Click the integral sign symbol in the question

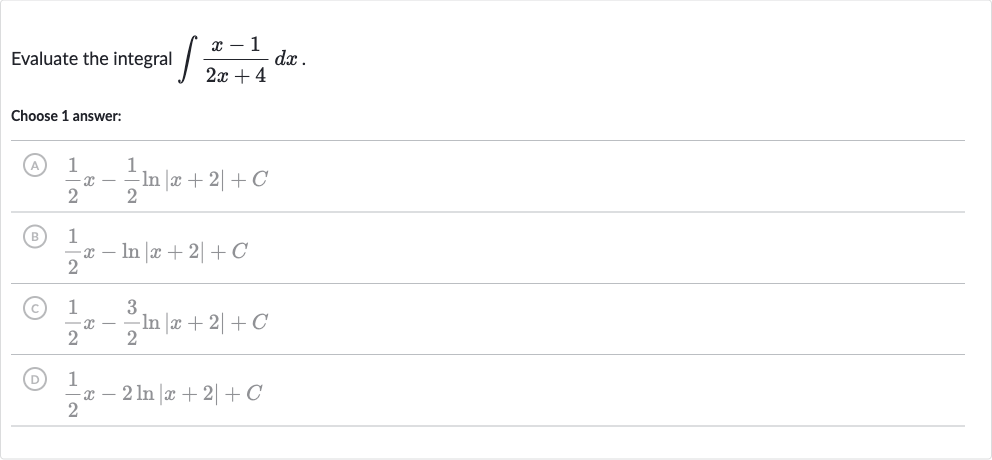tap(188, 60)
